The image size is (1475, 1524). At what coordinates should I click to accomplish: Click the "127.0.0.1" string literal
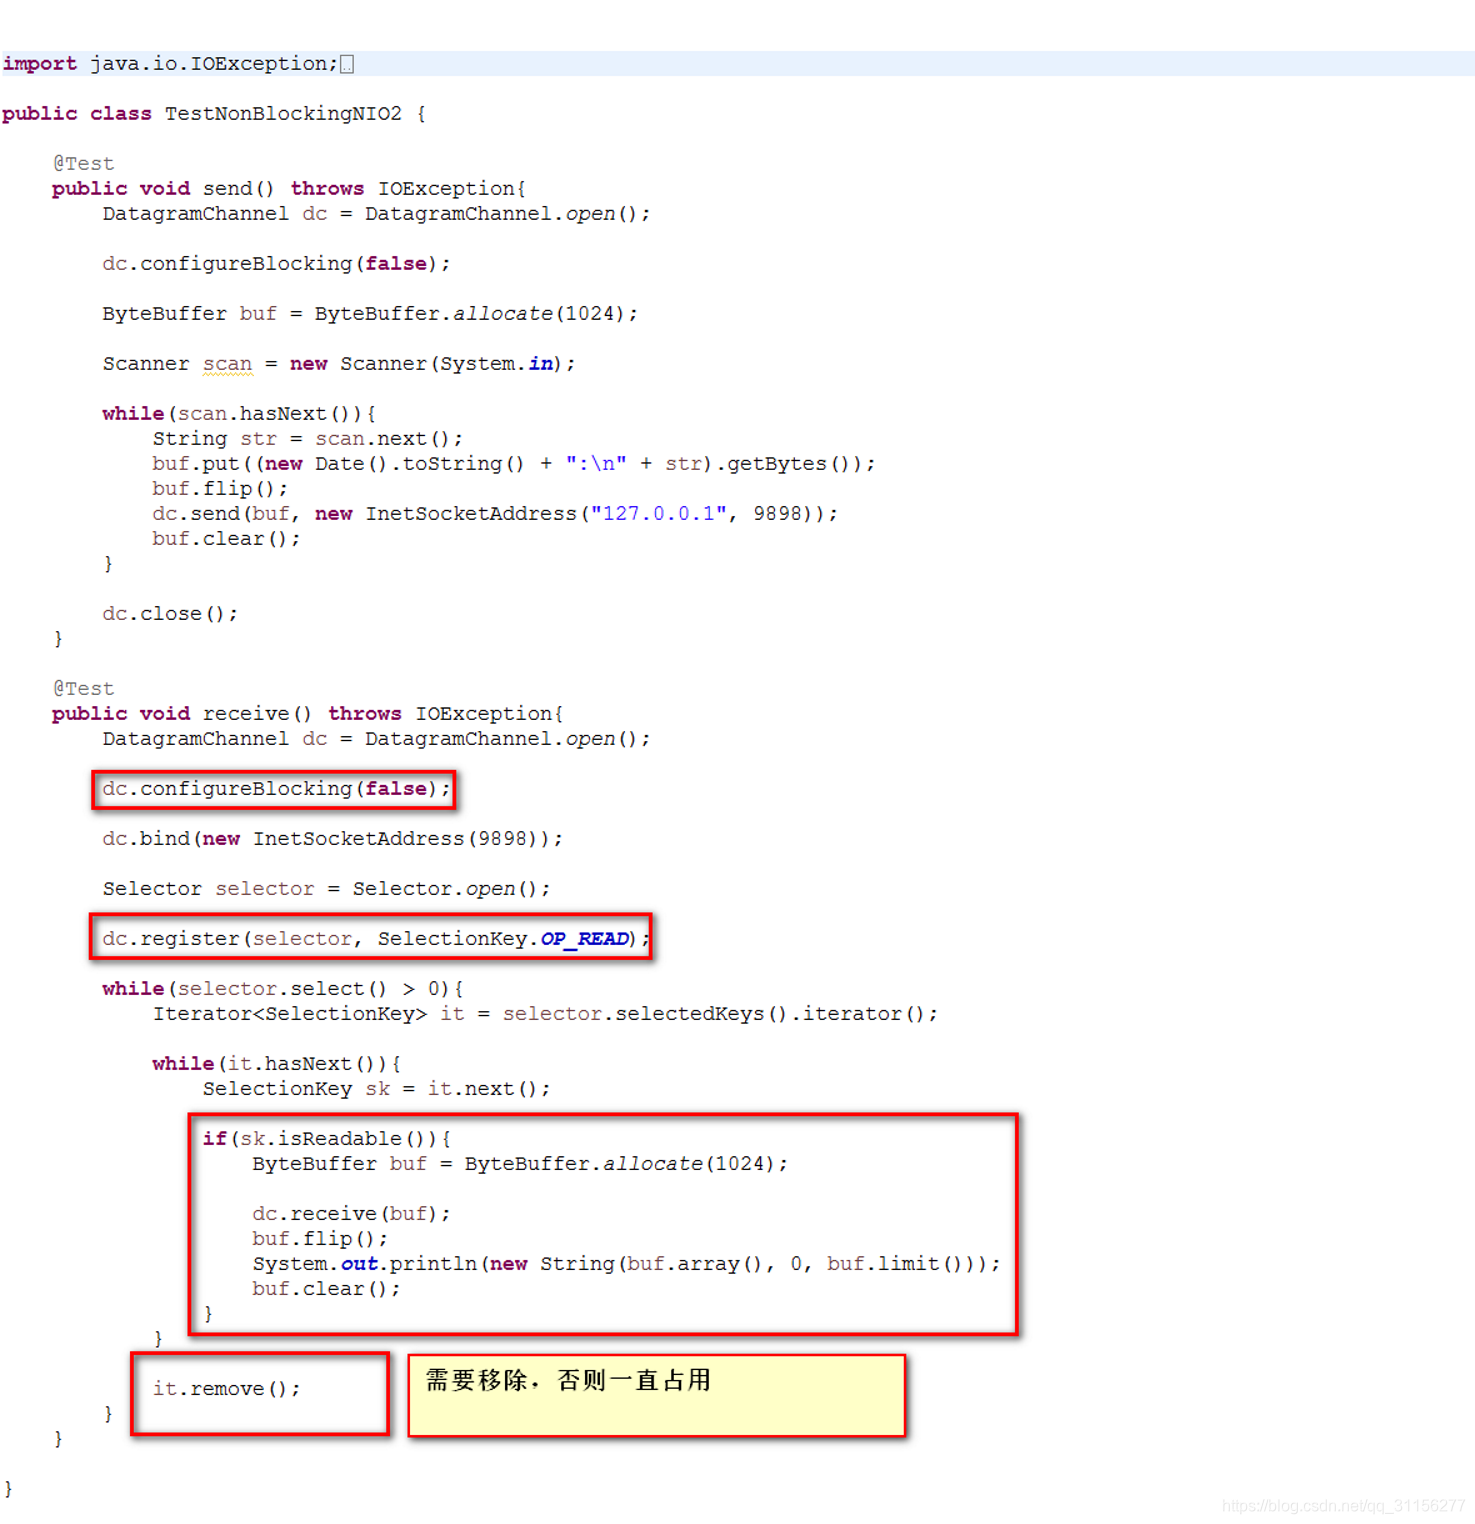click(x=659, y=514)
